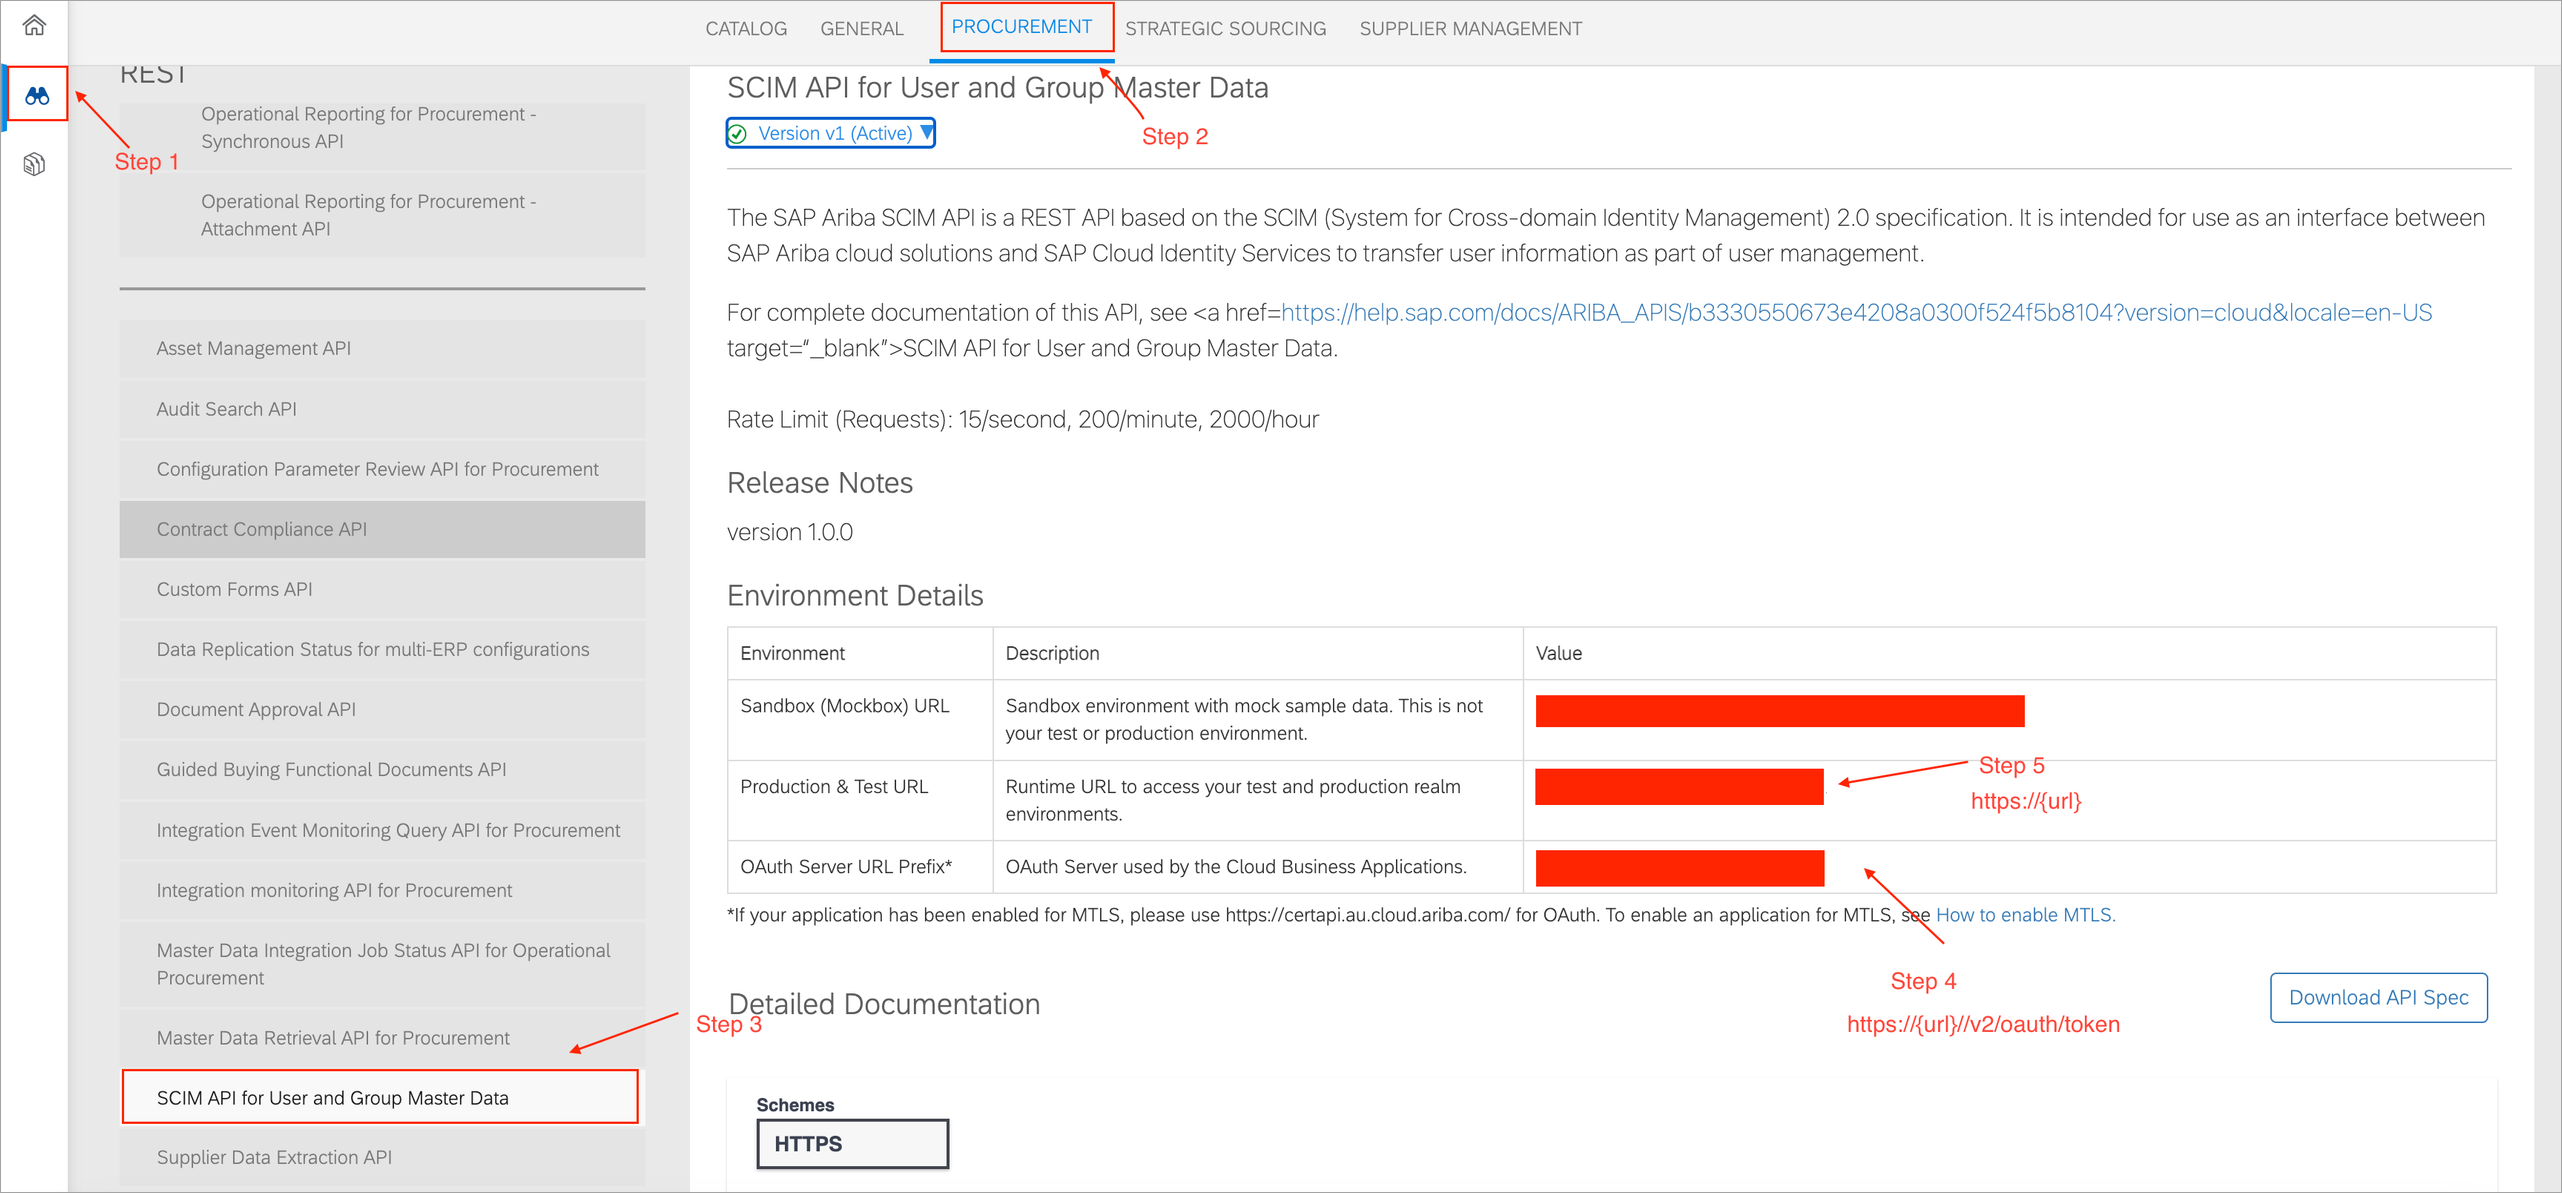Screen dimensions: 2562x1193
Task: Open the SUPPLIER MANAGEMENT tab
Action: 1470,28
